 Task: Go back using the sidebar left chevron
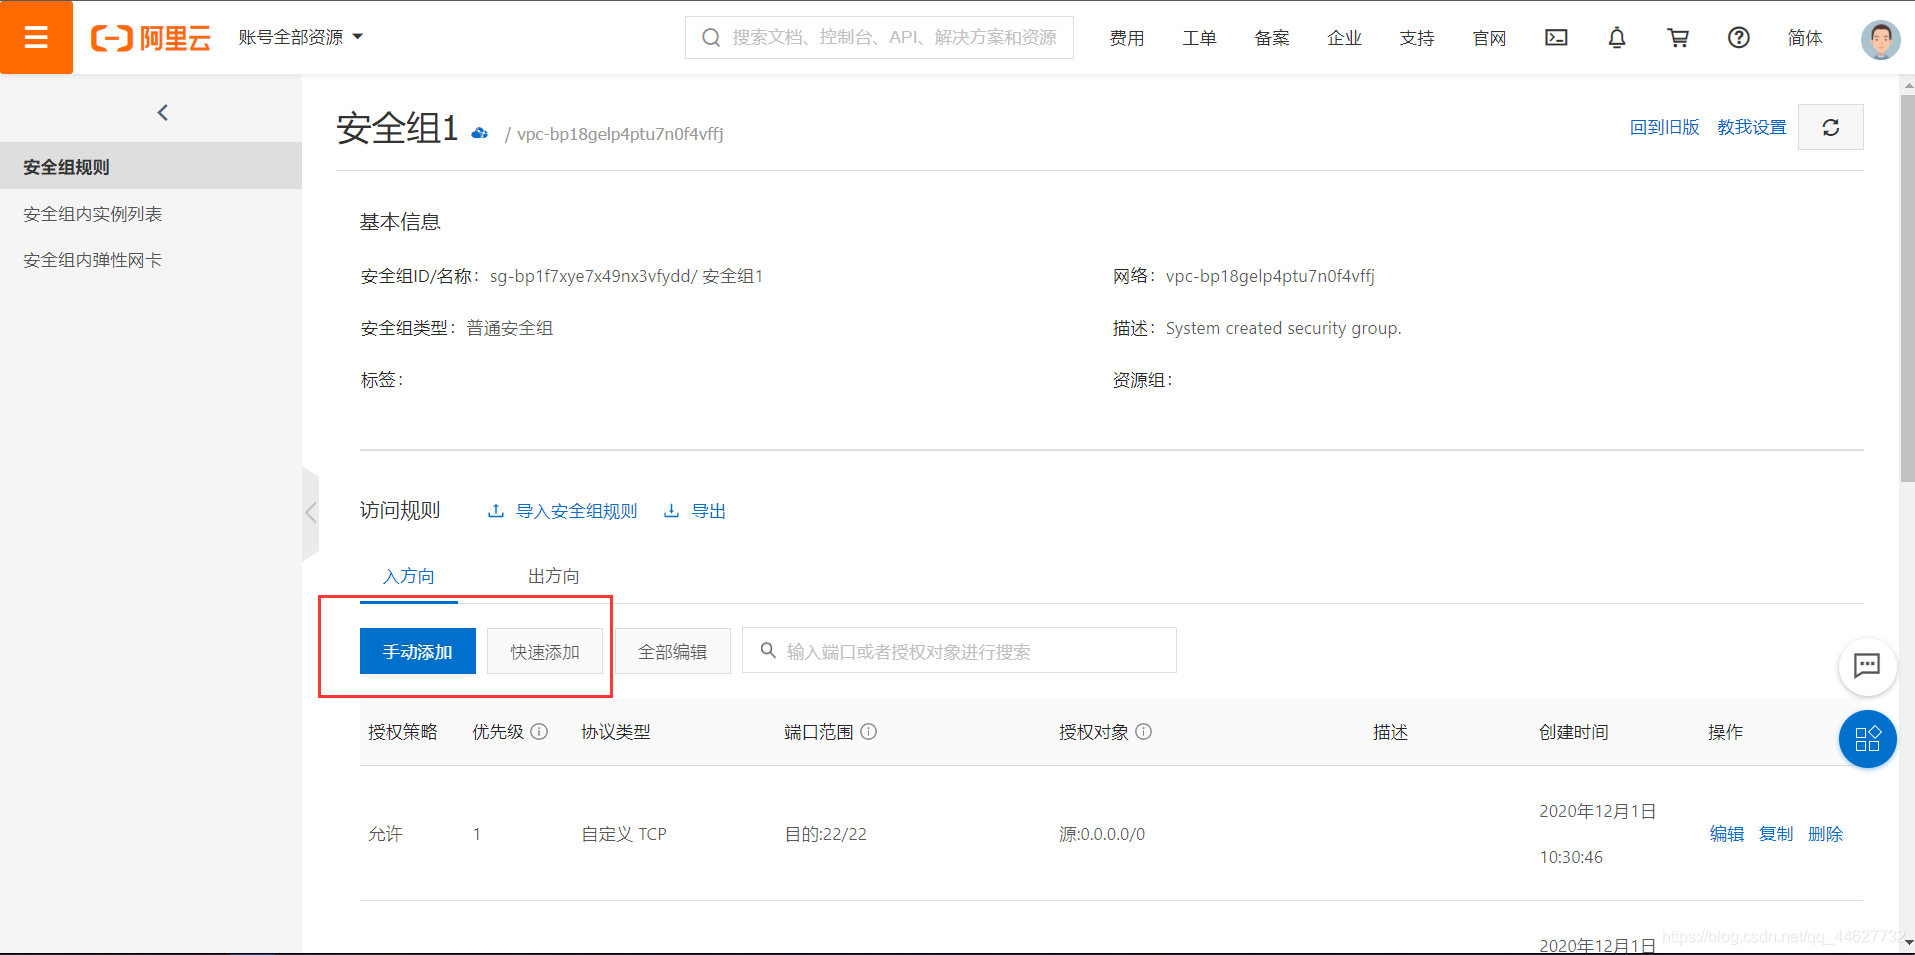click(162, 113)
